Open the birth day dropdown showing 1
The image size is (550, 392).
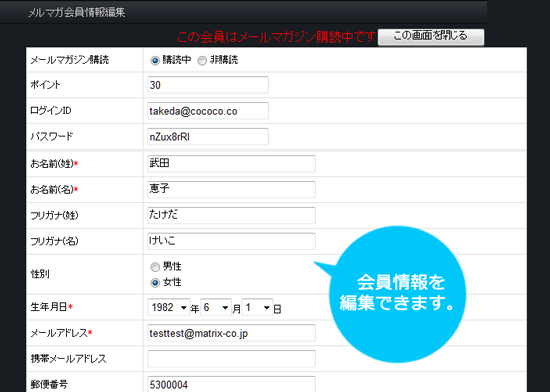[257, 307]
